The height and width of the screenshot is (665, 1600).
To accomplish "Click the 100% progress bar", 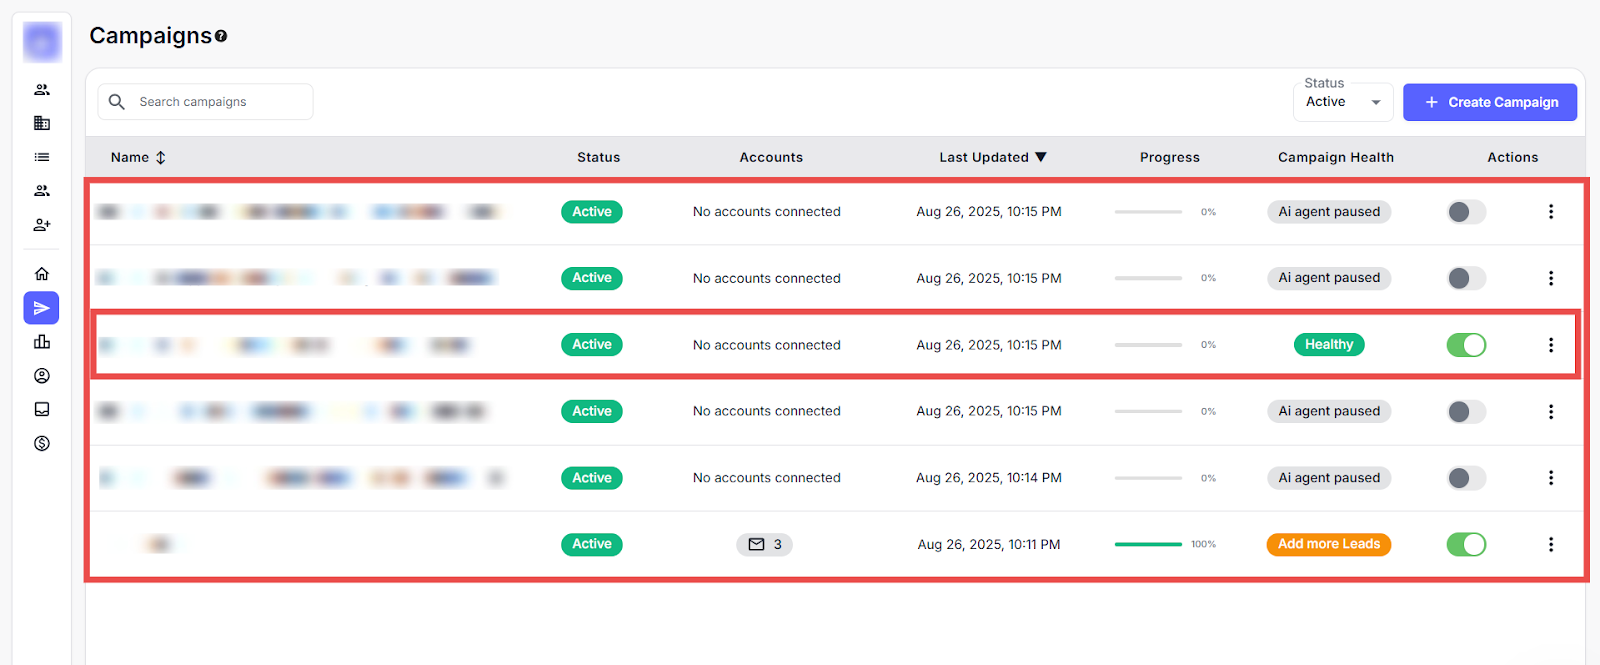I will 1148,544.
